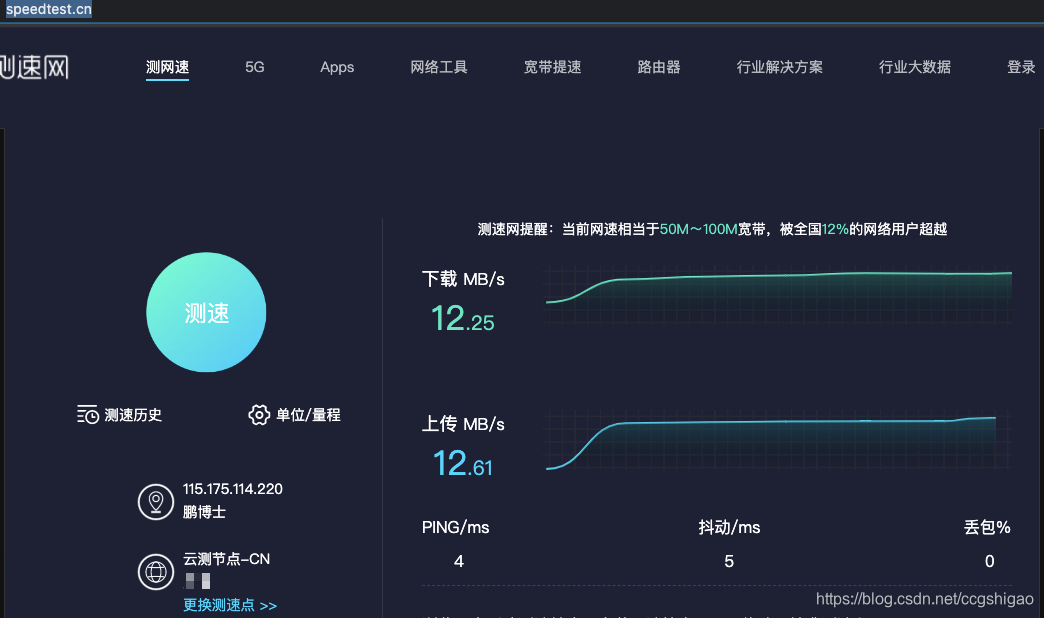Click the download speed graph
1044x618 pixels.
(778, 294)
